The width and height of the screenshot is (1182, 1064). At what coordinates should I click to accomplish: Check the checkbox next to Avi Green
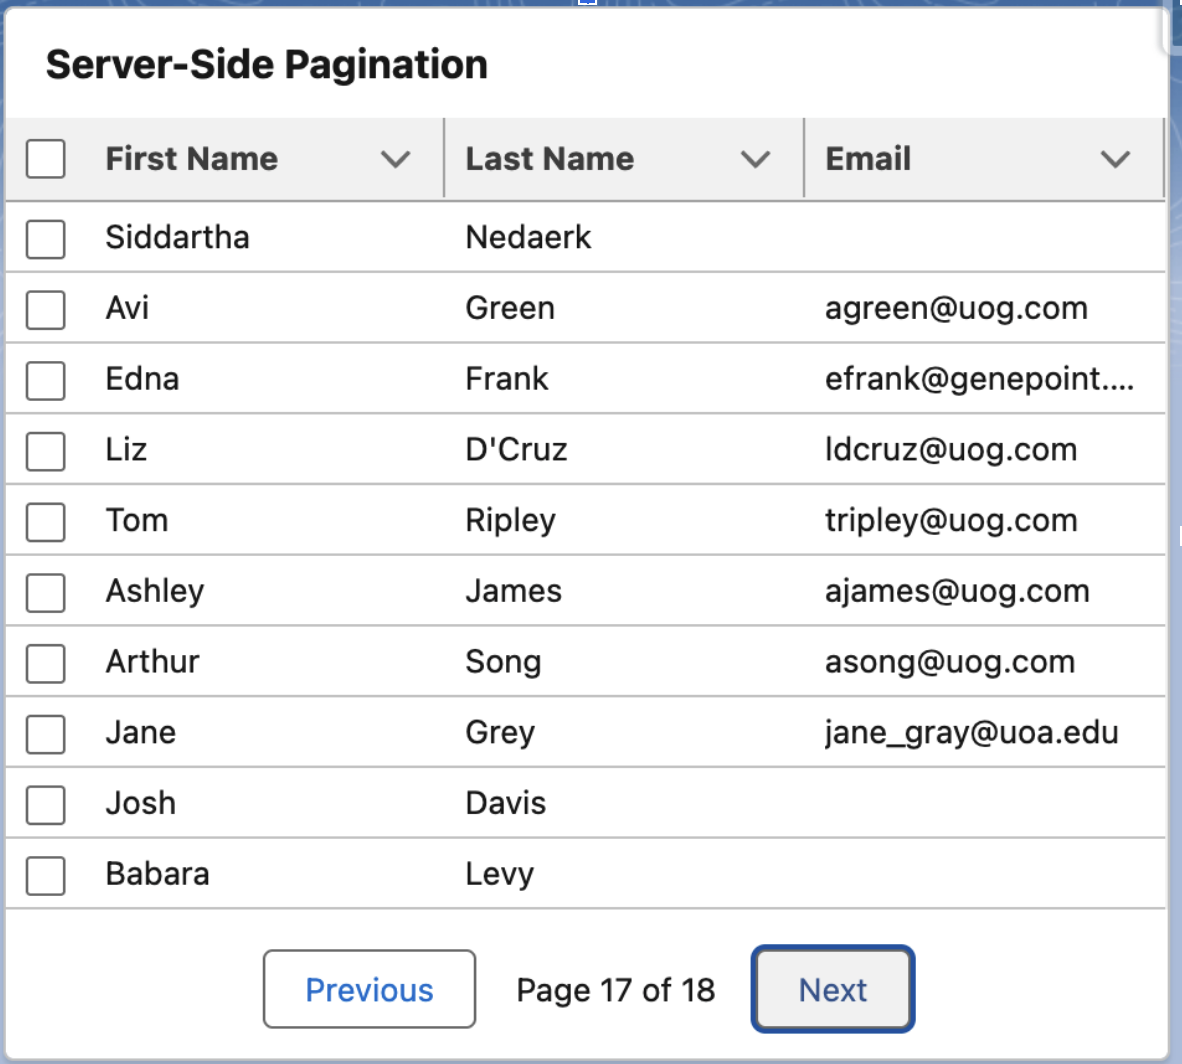45,308
